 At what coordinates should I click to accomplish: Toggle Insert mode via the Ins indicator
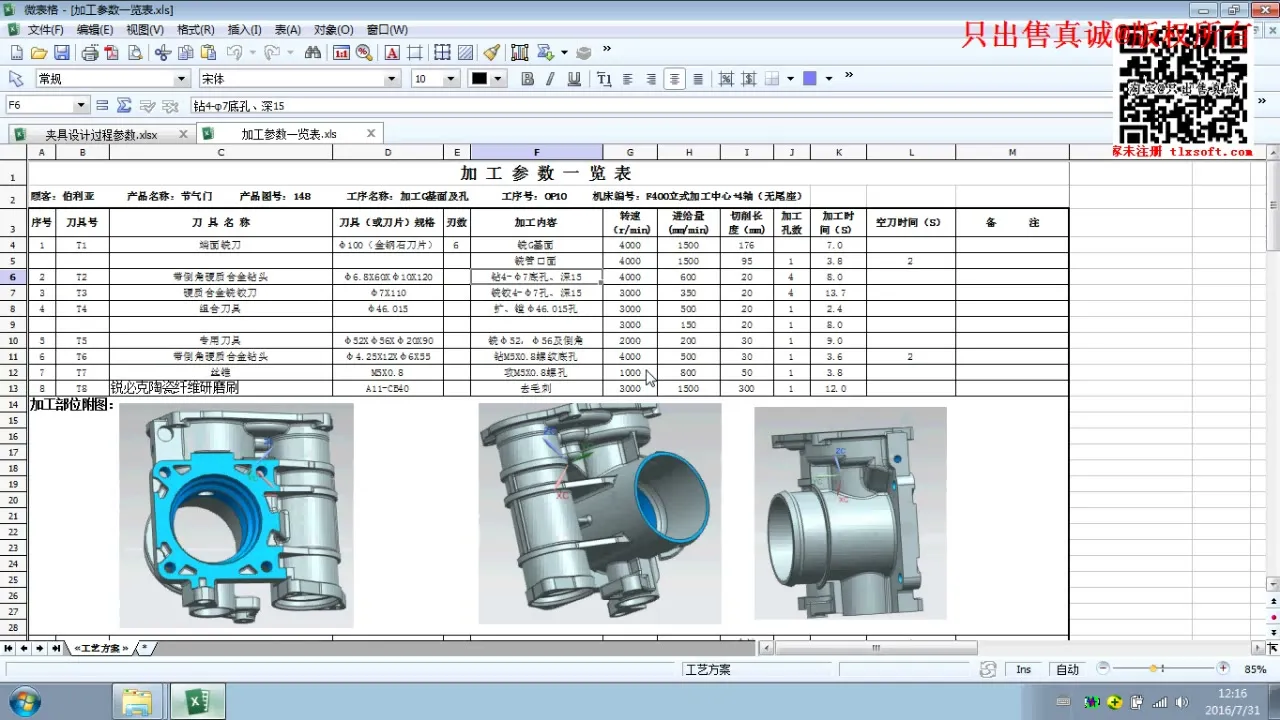pos(1024,668)
